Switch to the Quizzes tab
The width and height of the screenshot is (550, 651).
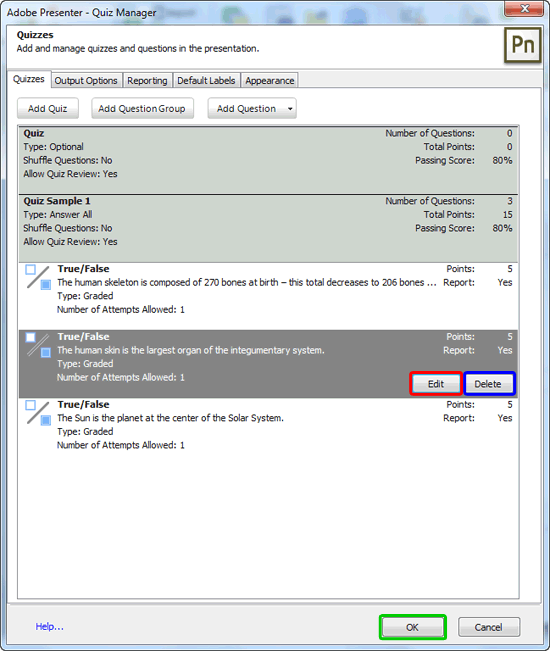[x=29, y=79]
